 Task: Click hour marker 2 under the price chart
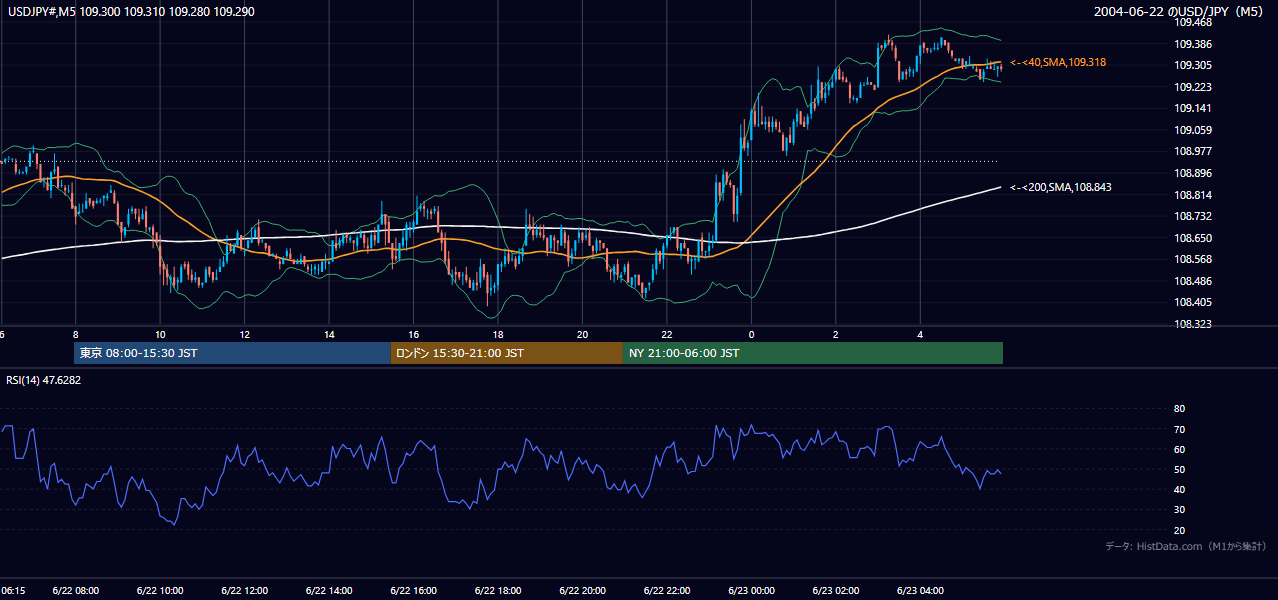click(836, 335)
